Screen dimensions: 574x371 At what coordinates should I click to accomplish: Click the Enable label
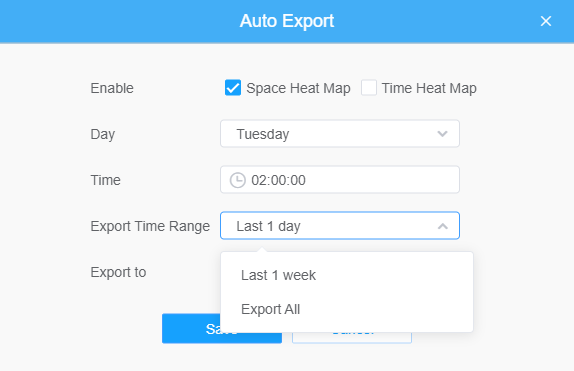[x=112, y=88]
